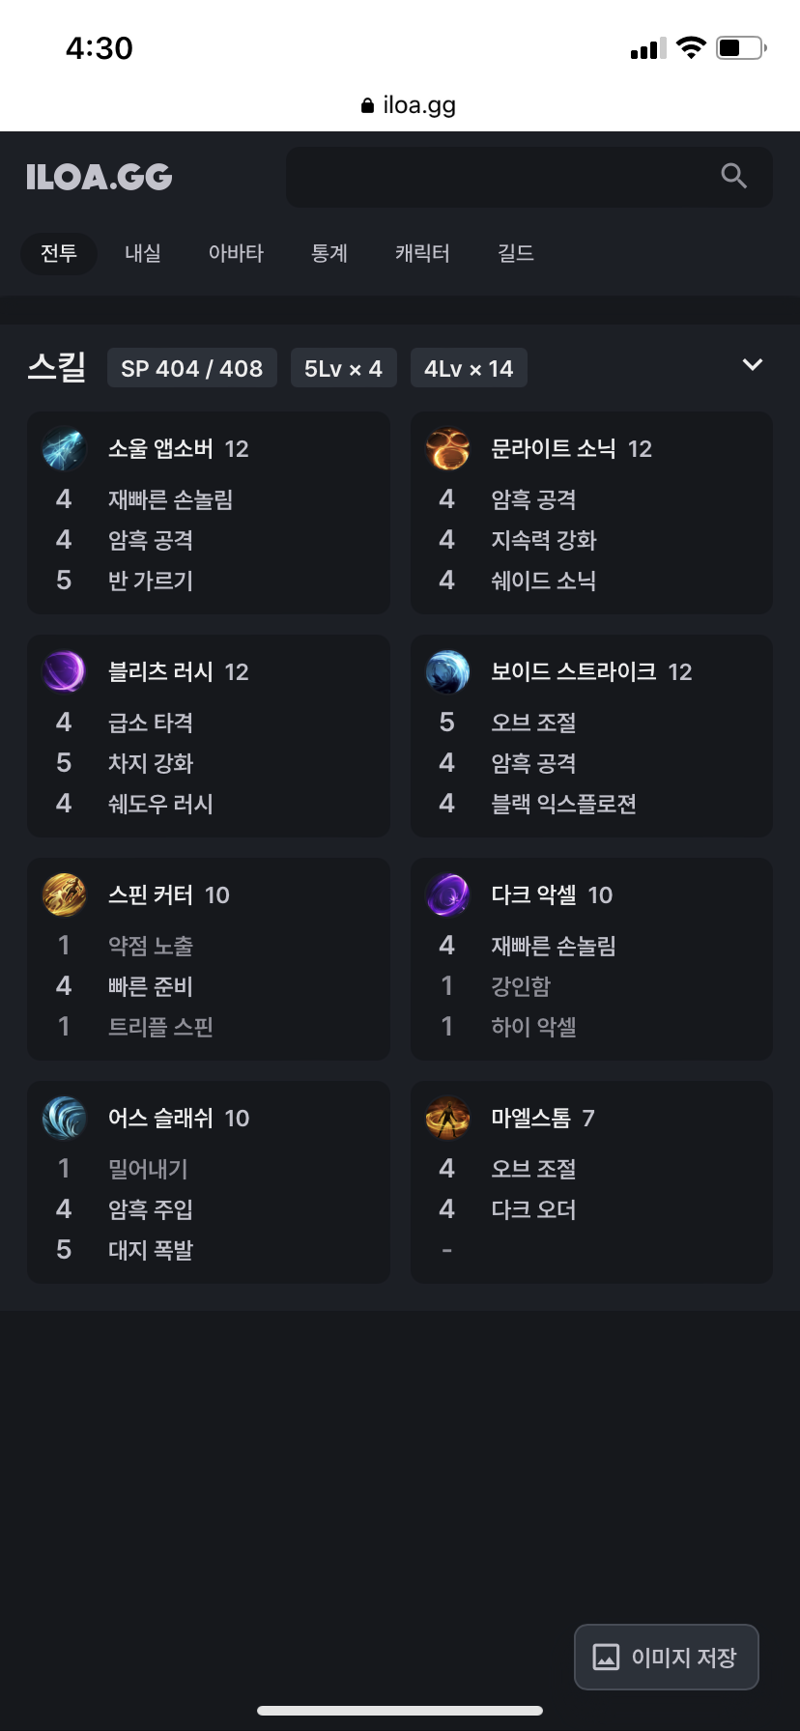Switch to the 내실 tab
The image size is (800, 1731).
[x=142, y=253]
